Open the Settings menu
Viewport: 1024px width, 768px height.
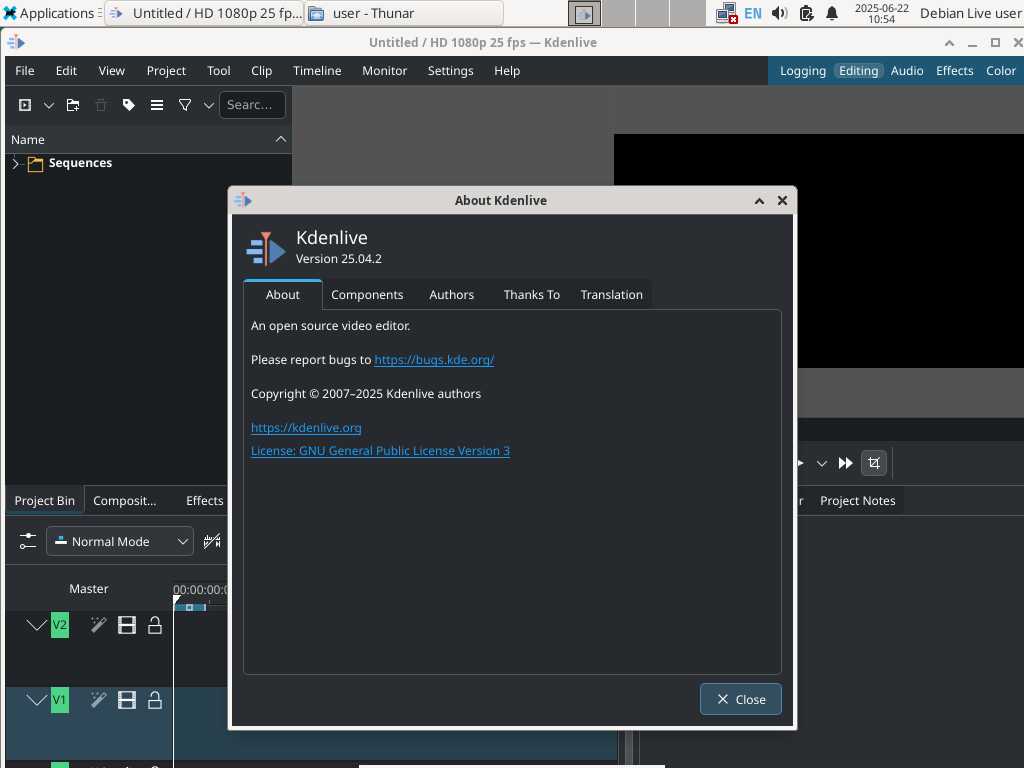(x=450, y=71)
